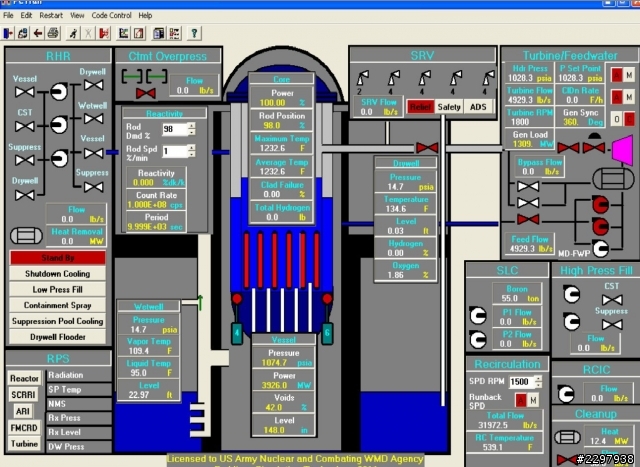Viewport: 640px width, 467px height.
Task: Select Suppression Pool Cooling mode
Action: (x=58, y=321)
